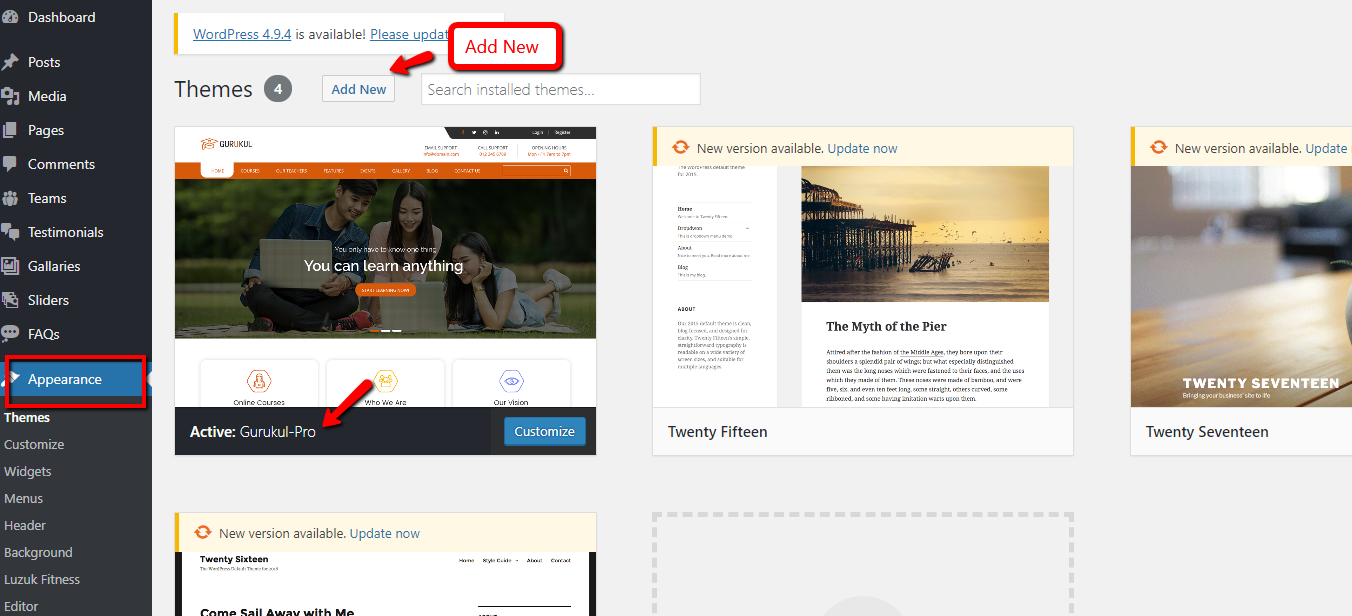Select the Twenty Fifteen theme screenshot

(863, 286)
